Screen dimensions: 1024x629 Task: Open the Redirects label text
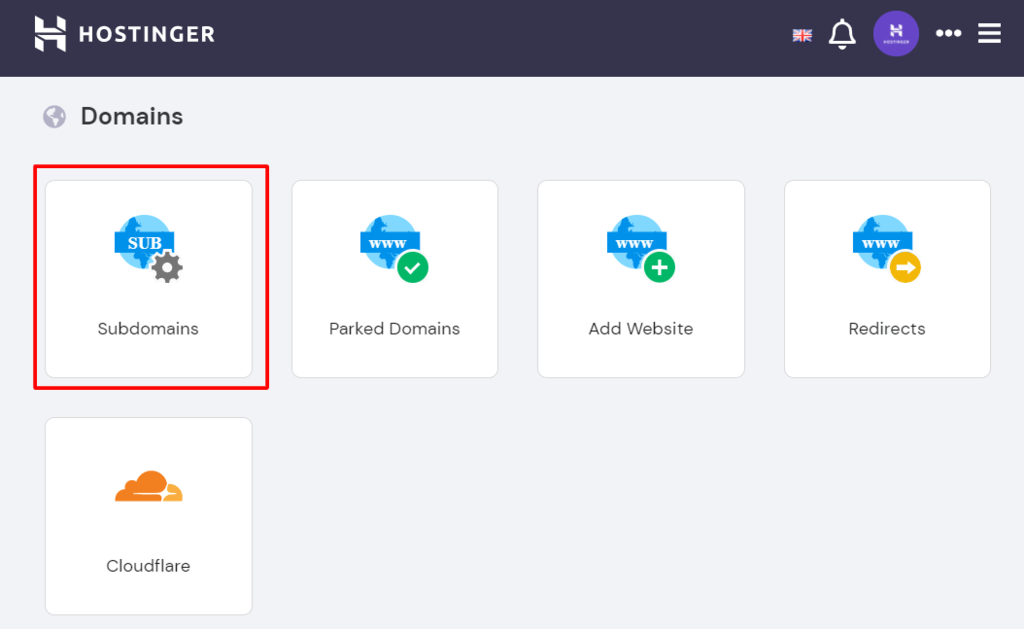click(887, 329)
